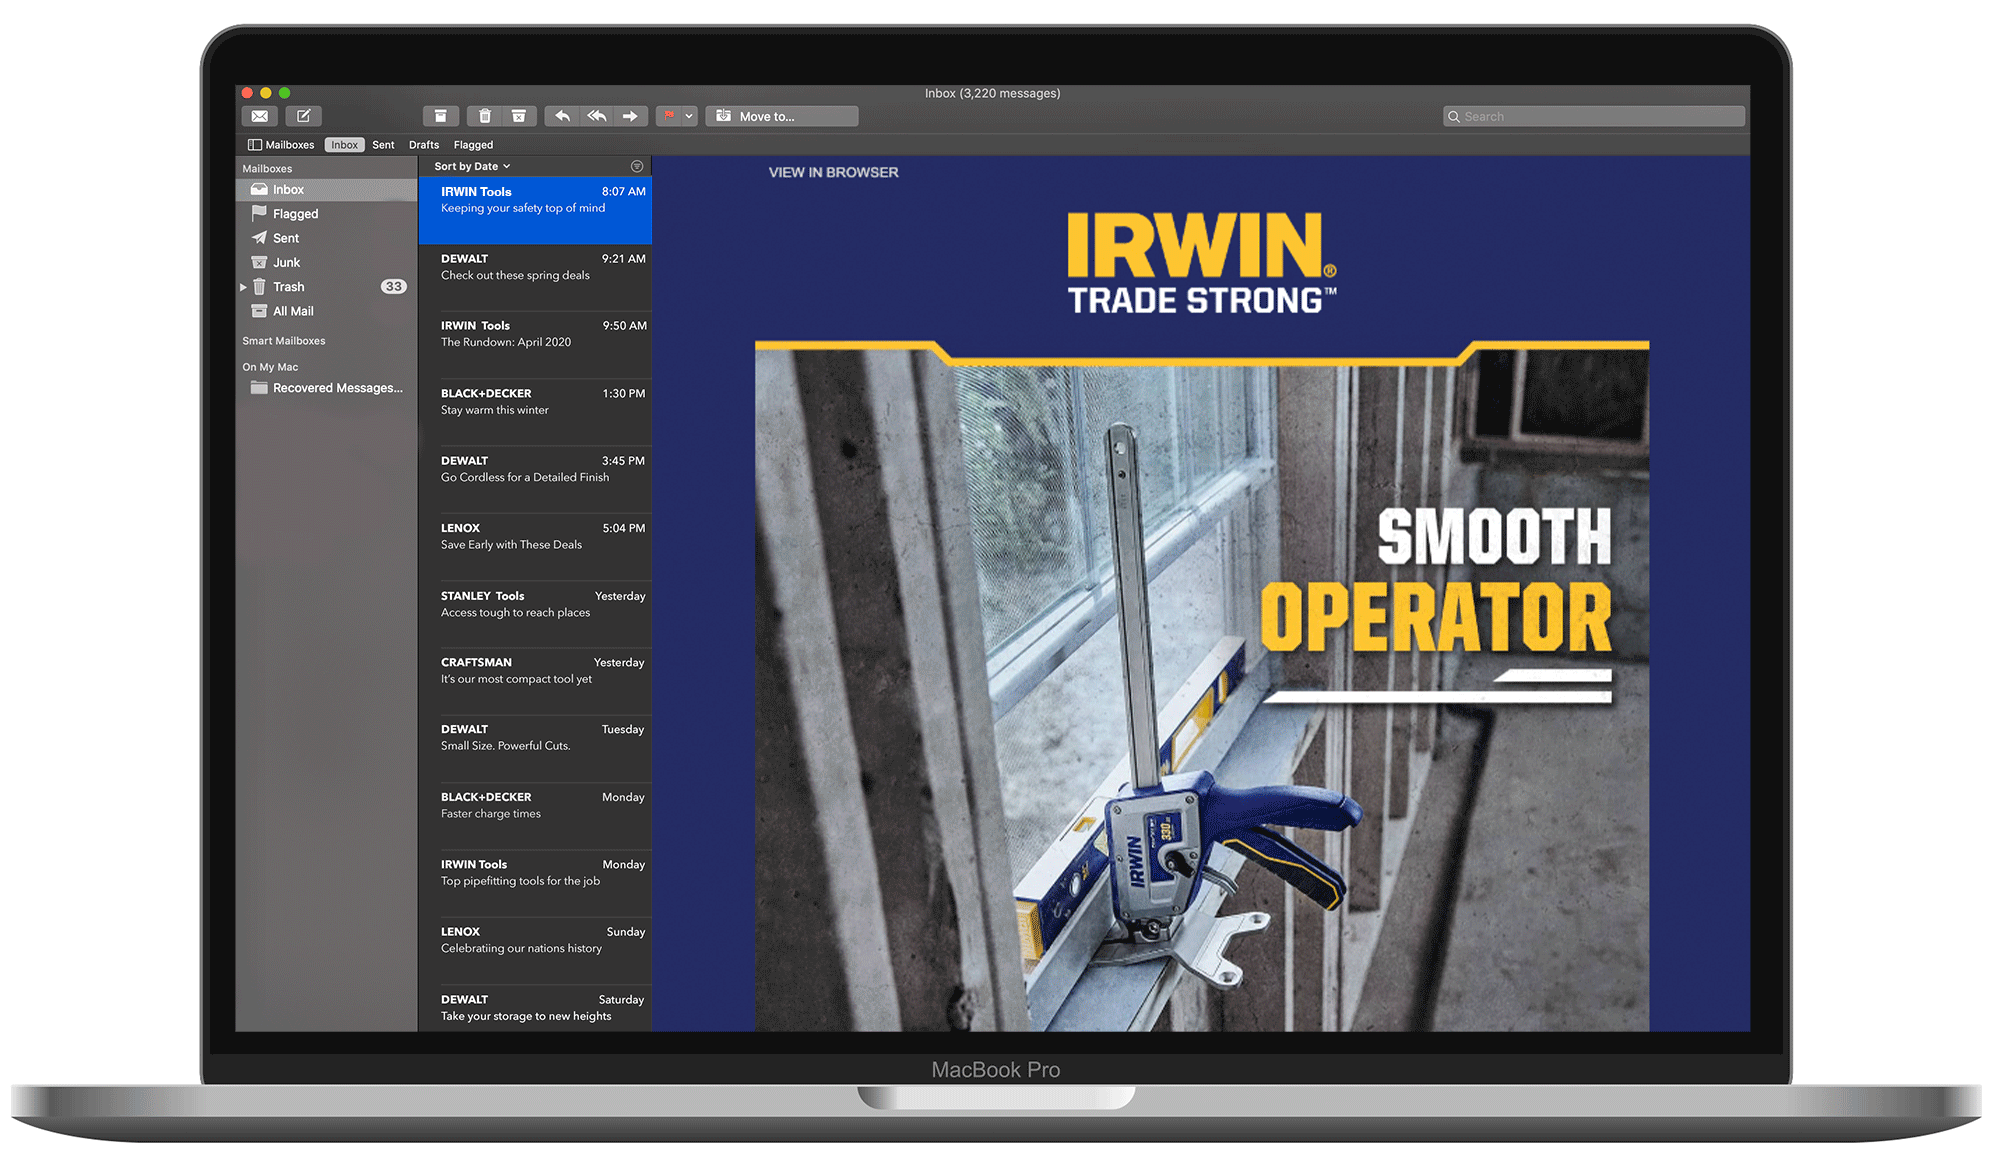Click On My Mac section header

[270, 367]
